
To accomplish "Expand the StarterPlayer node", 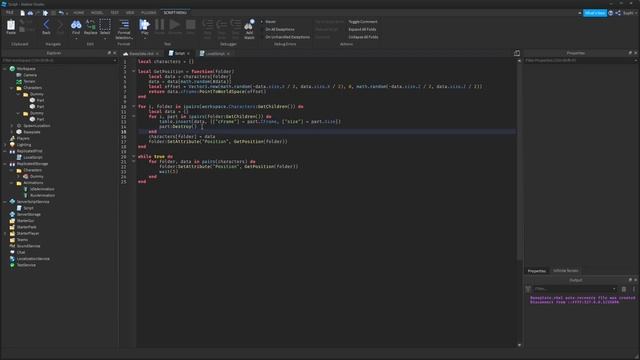I will pos(5,233).
